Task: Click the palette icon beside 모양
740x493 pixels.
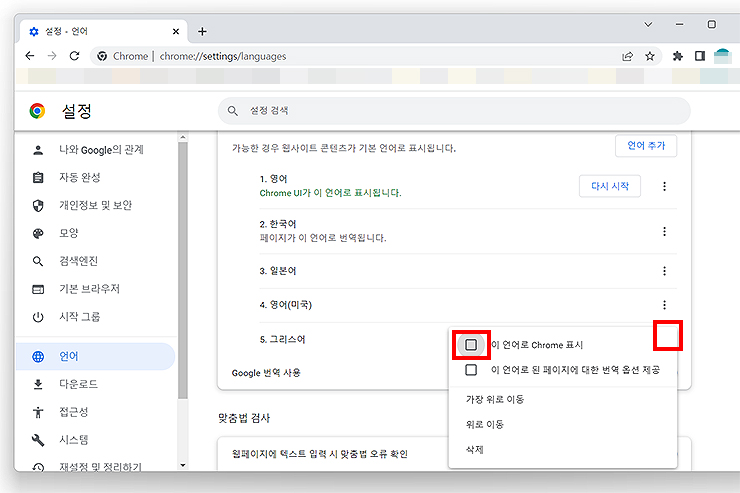Action: tap(38, 233)
